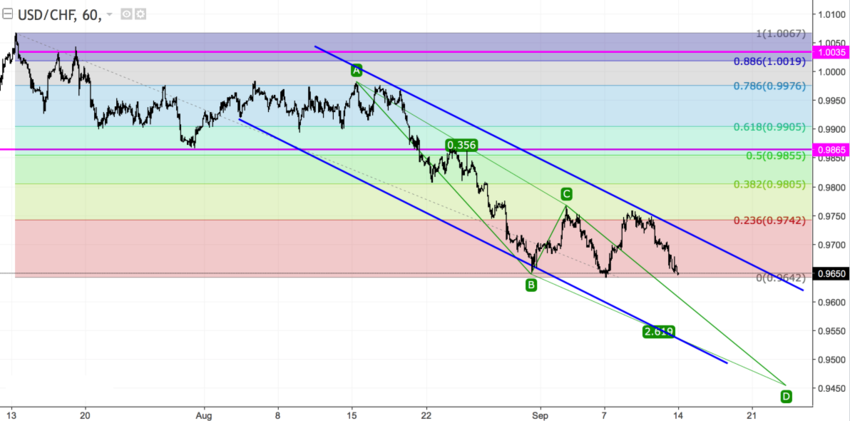
Task: Click the black 0.9650 current price label
Action: (x=831, y=273)
